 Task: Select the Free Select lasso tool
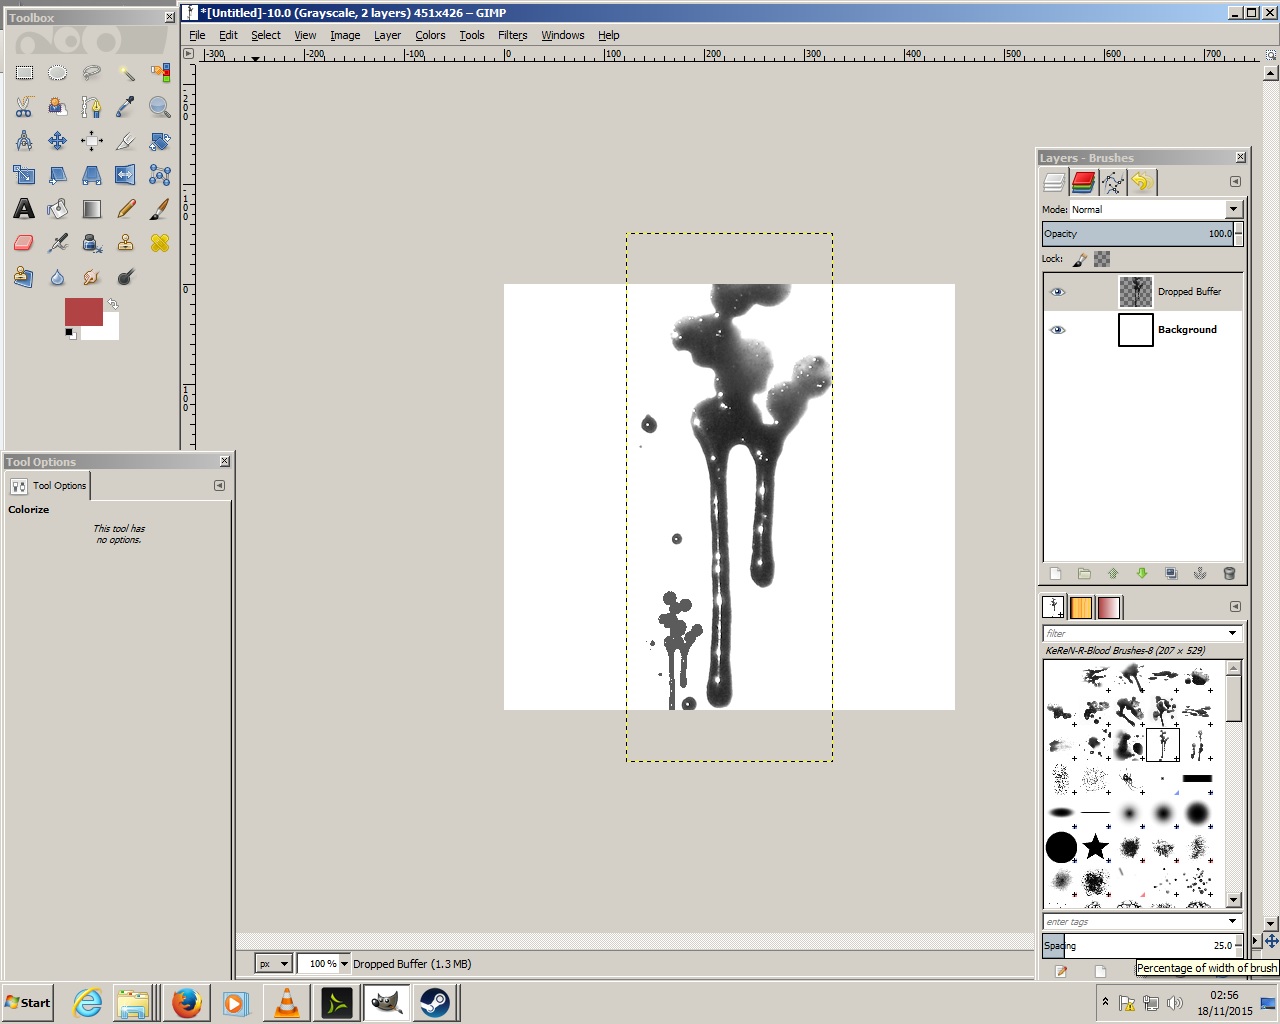click(92, 73)
